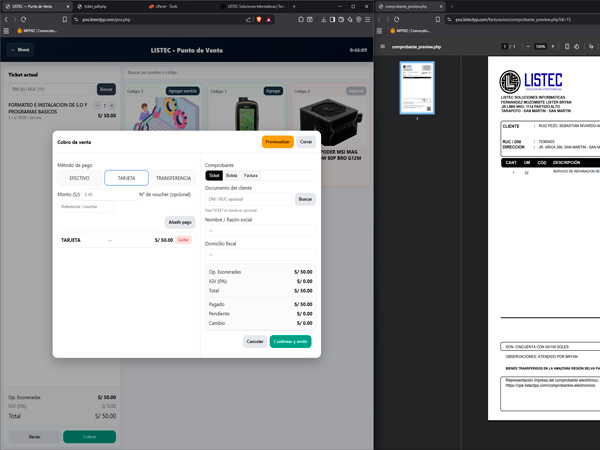This screenshot has height=450, width=600.
Task: Click Confirmar y emitir
Action: tap(290, 341)
